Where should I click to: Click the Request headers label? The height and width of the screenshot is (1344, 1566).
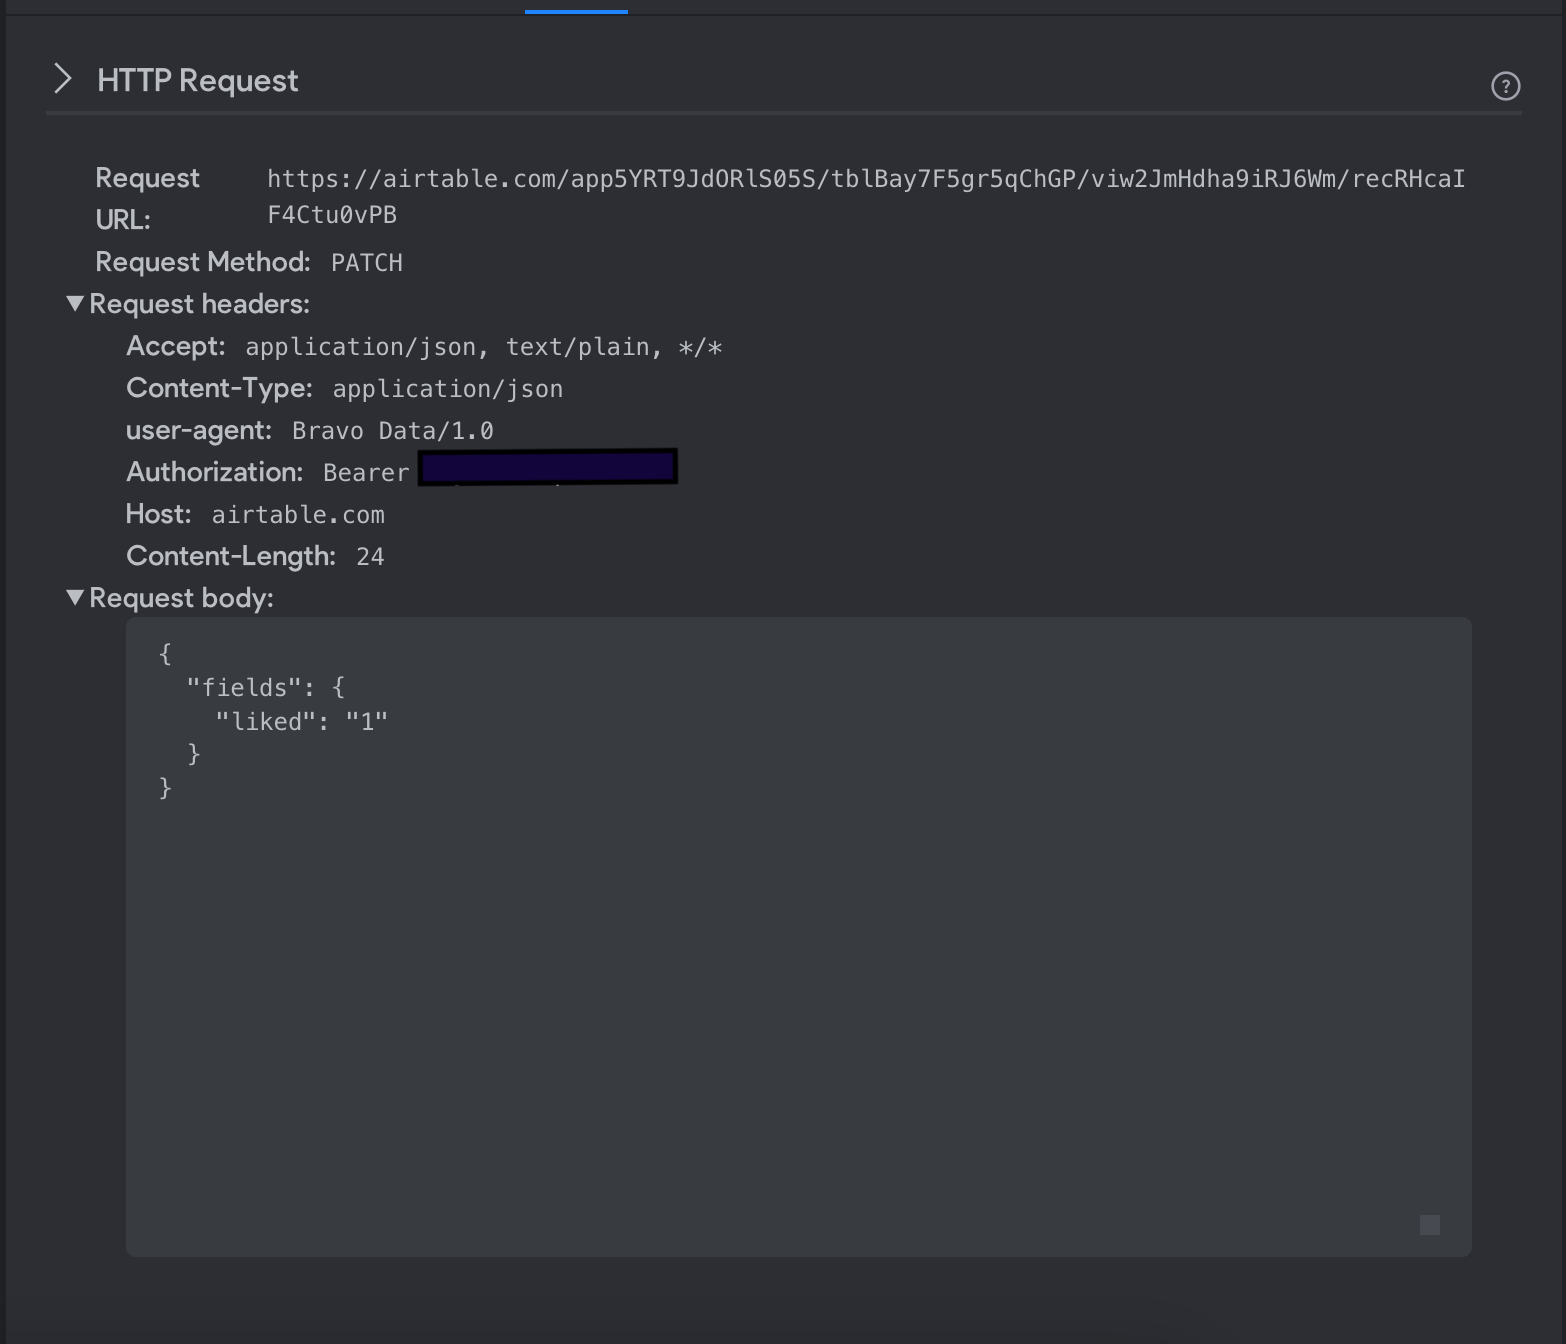click(200, 304)
